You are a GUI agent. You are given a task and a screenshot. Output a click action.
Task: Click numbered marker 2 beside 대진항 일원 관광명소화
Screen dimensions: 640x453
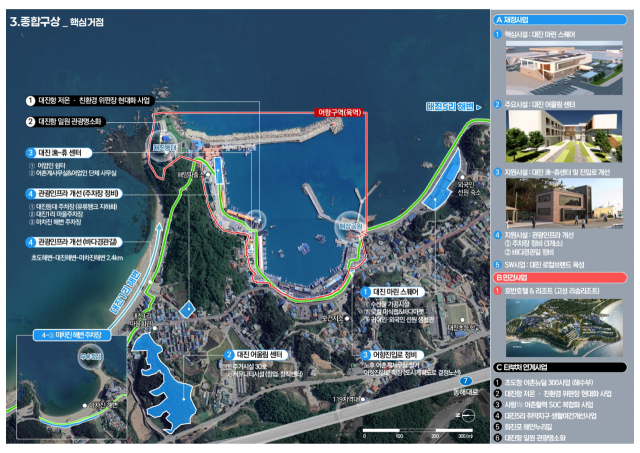click(x=30, y=122)
